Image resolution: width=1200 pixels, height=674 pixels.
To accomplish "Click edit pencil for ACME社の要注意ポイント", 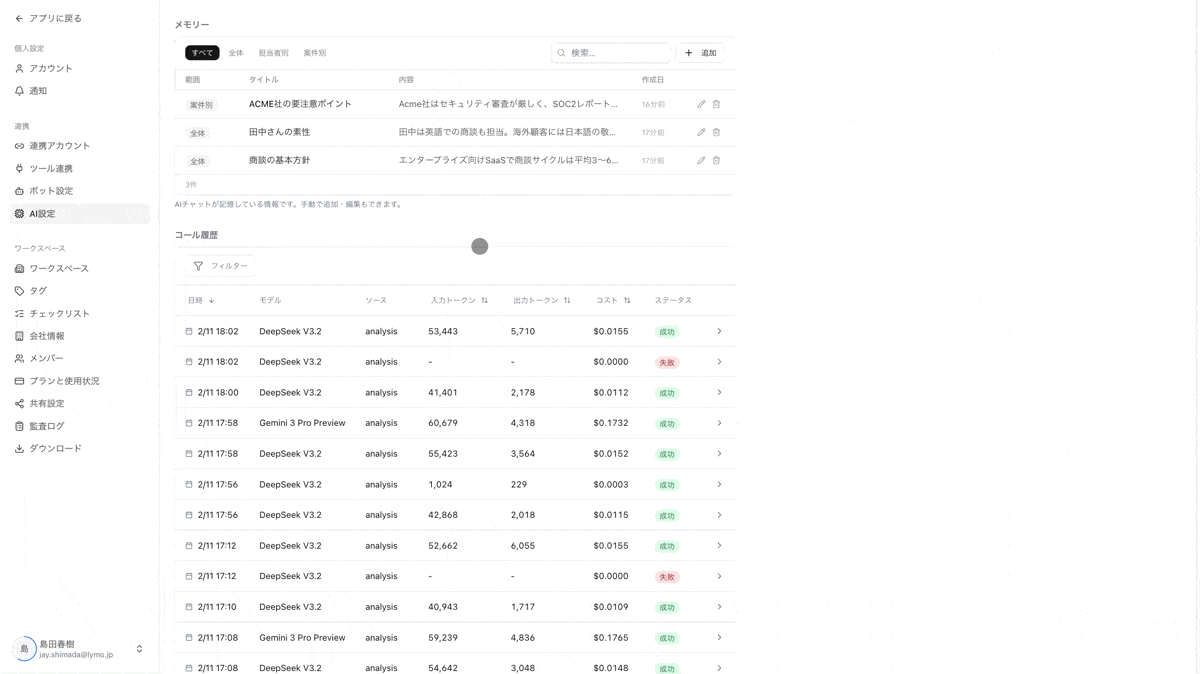I will click(701, 104).
